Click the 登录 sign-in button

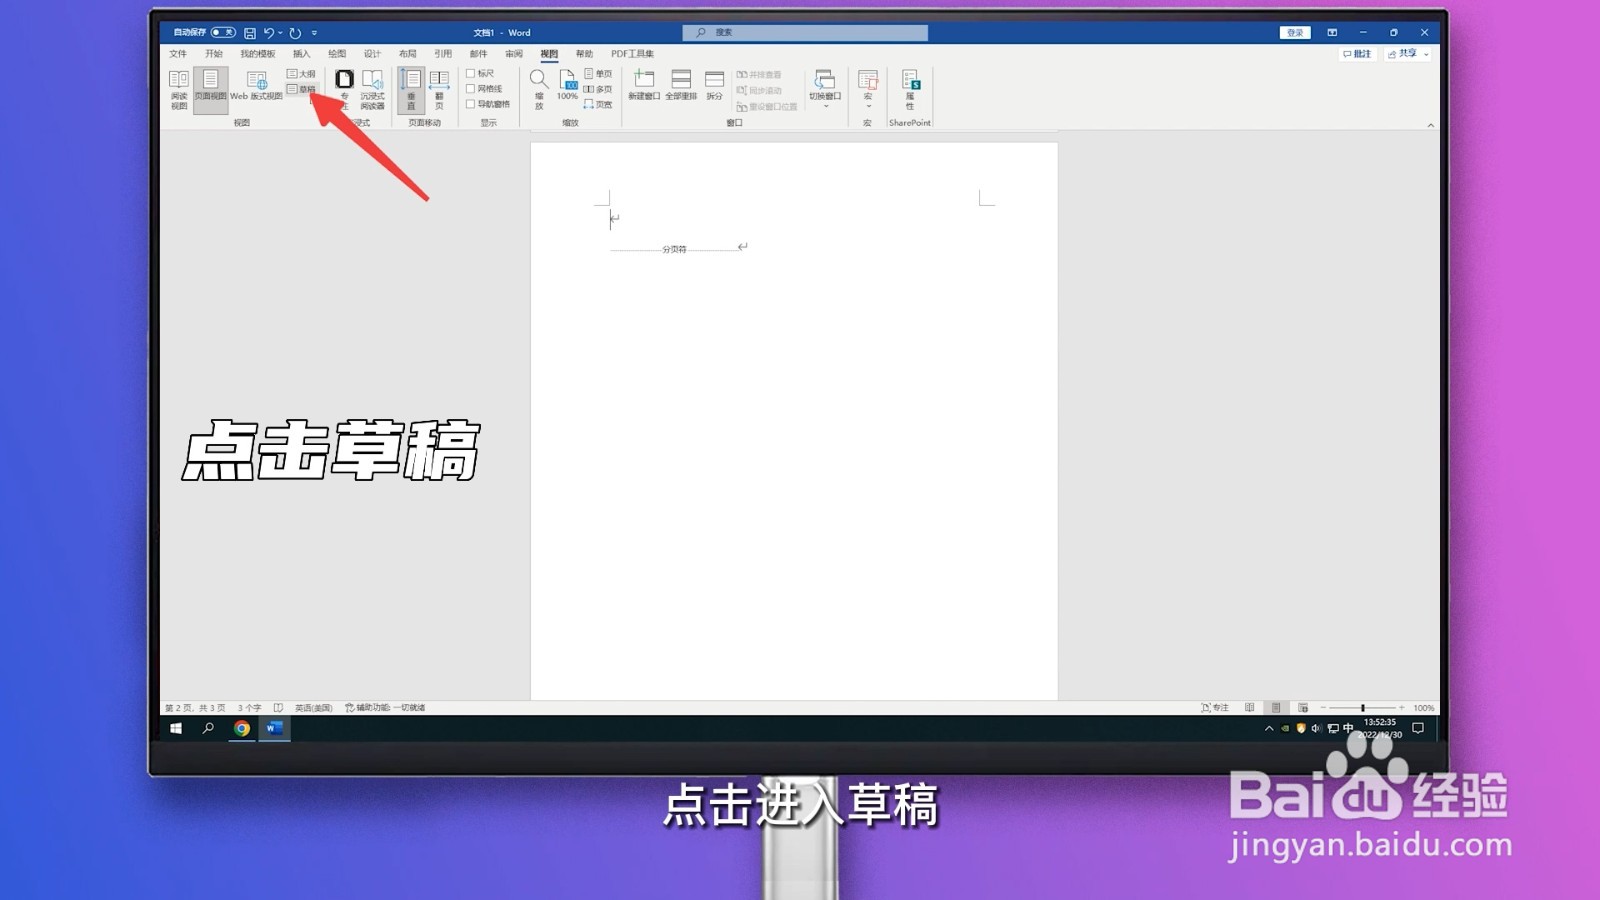point(1294,32)
